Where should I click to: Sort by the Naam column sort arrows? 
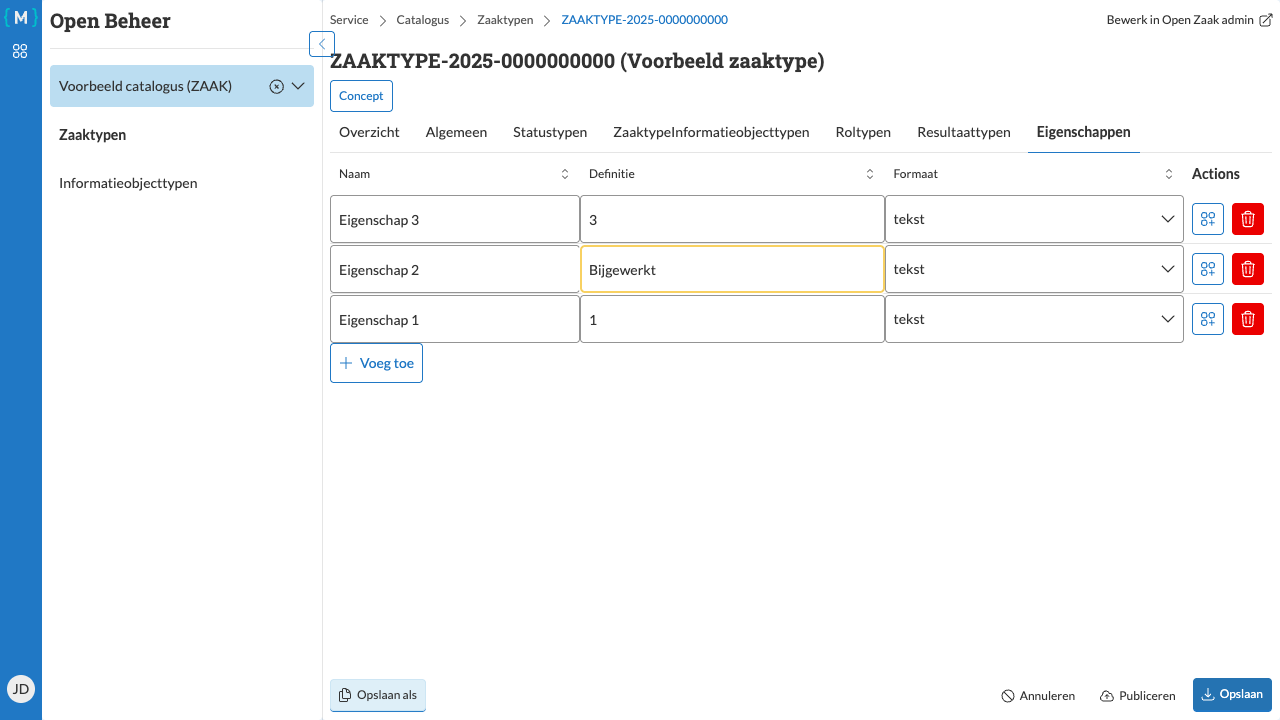coord(565,174)
